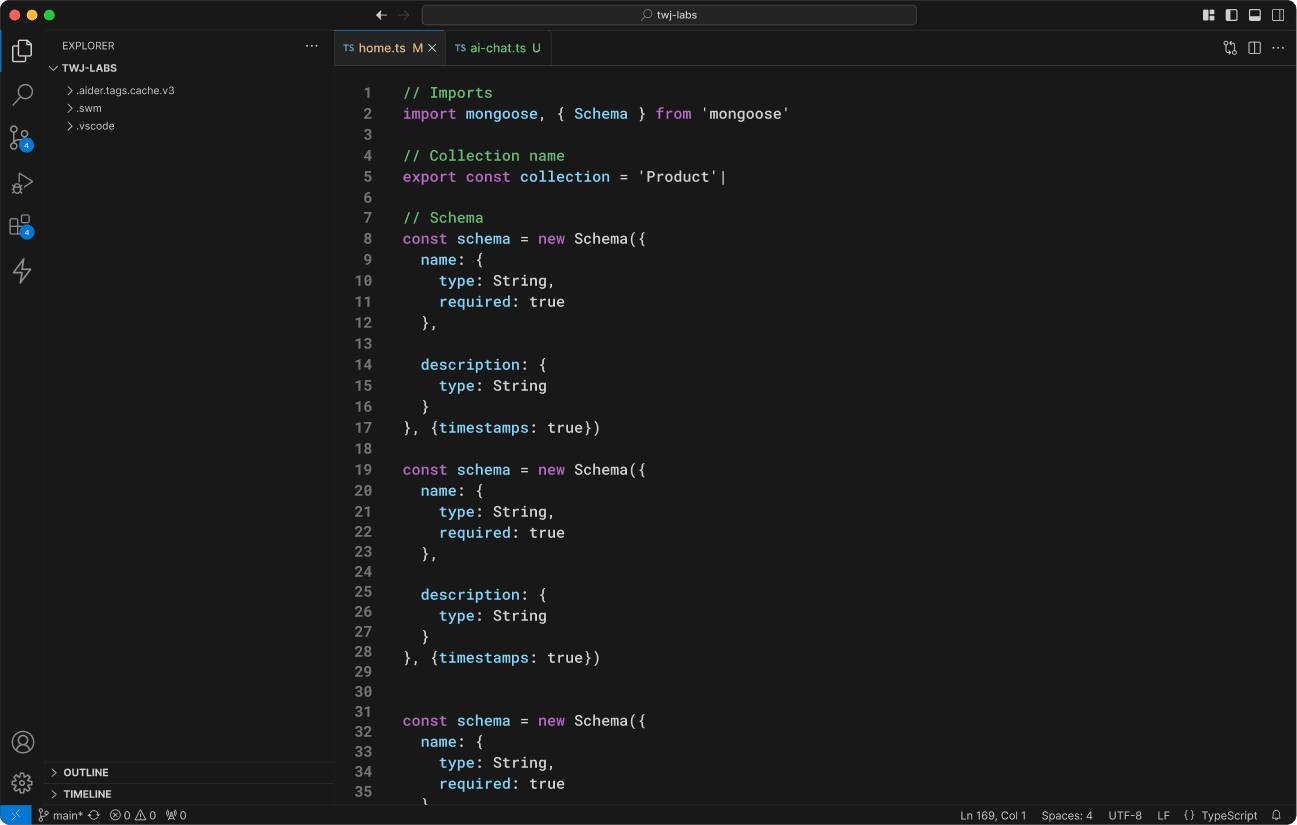The width and height of the screenshot is (1297, 825).
Task: Open the Search view in the activity bar
Action: (x=21, y=95)
